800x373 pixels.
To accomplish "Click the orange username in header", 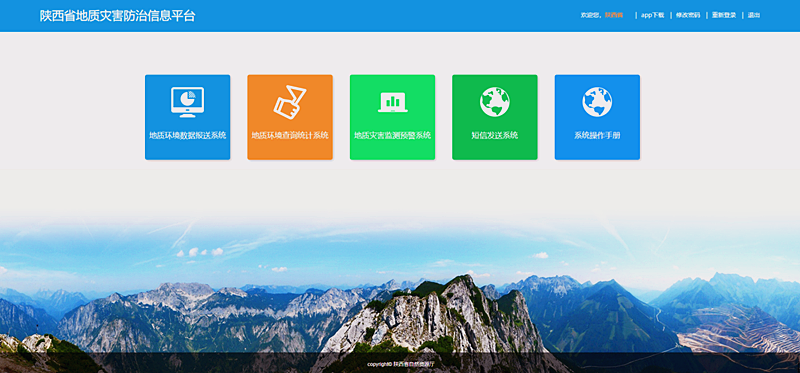I will click(x=614, y=15).
